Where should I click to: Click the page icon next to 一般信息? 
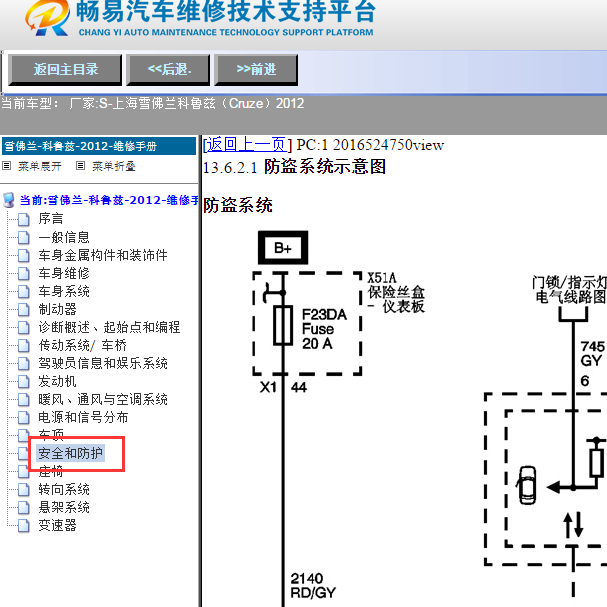24,237
